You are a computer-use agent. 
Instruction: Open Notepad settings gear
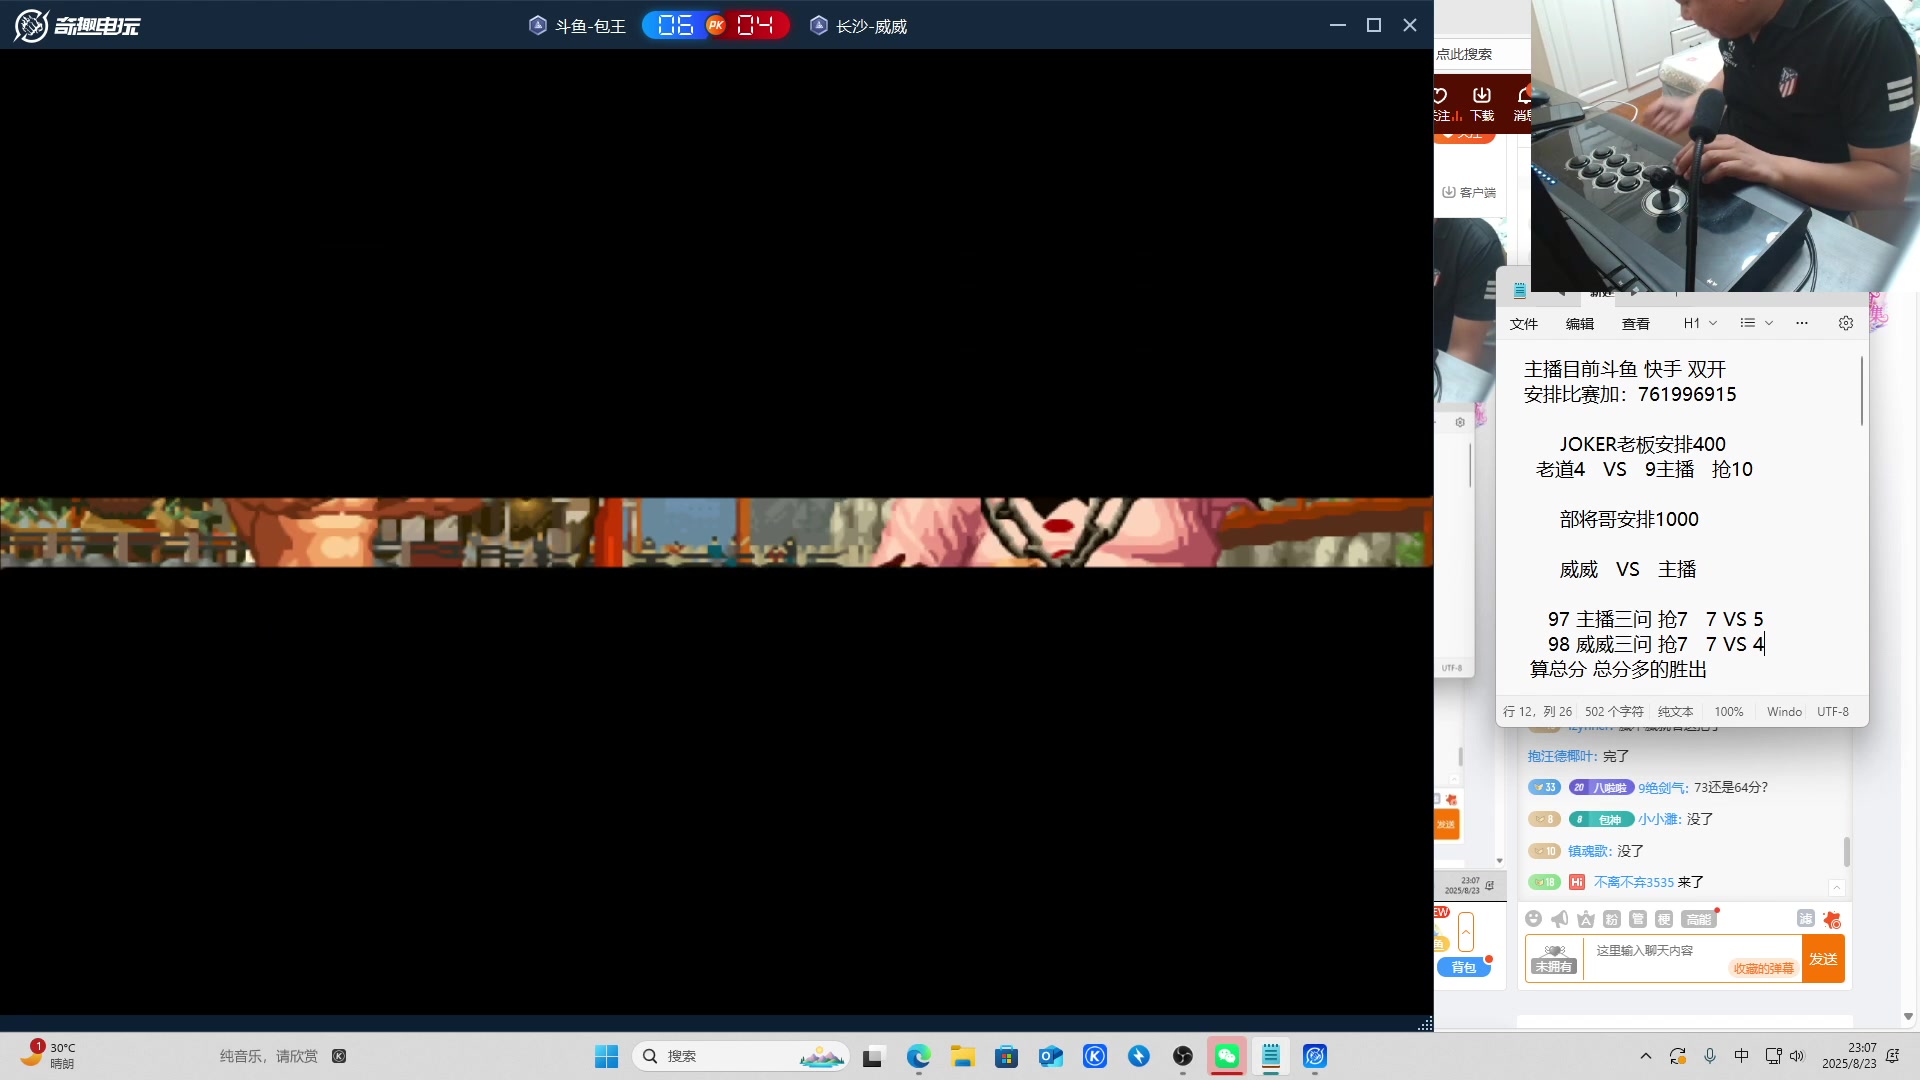tap(1846, 323)
